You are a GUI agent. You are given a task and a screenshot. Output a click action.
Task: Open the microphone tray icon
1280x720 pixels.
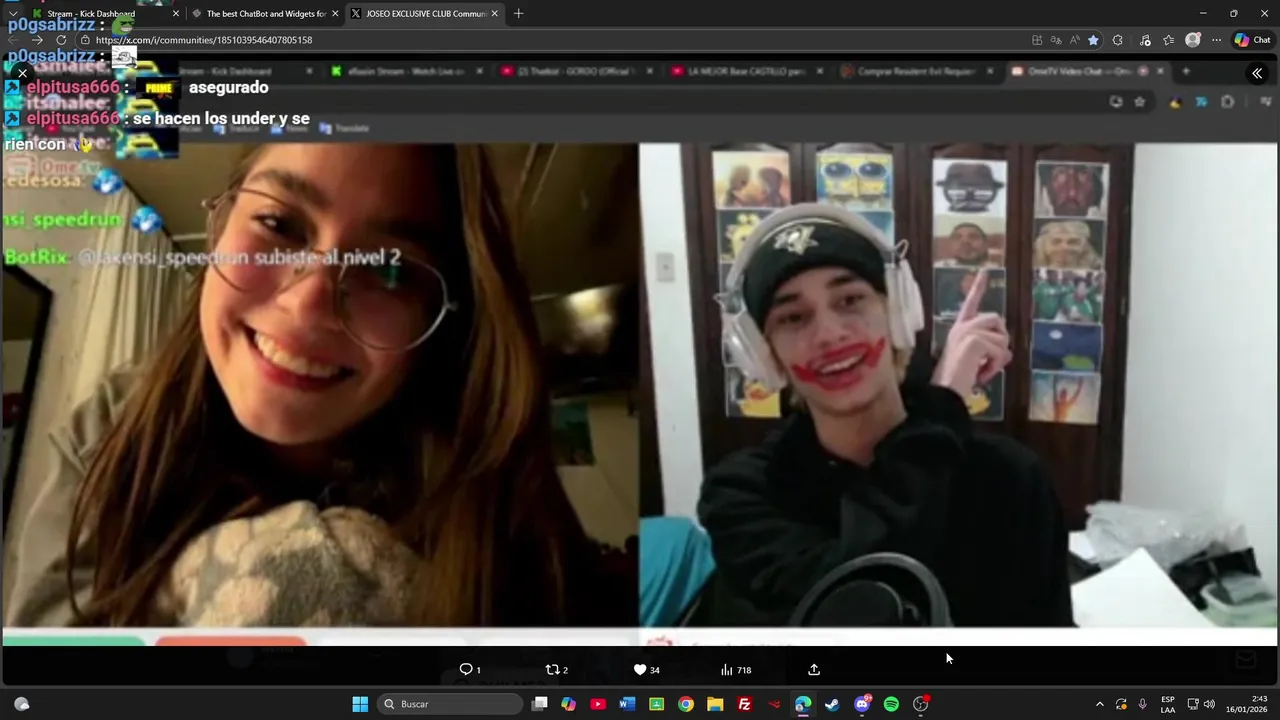tap(1142, 704)
